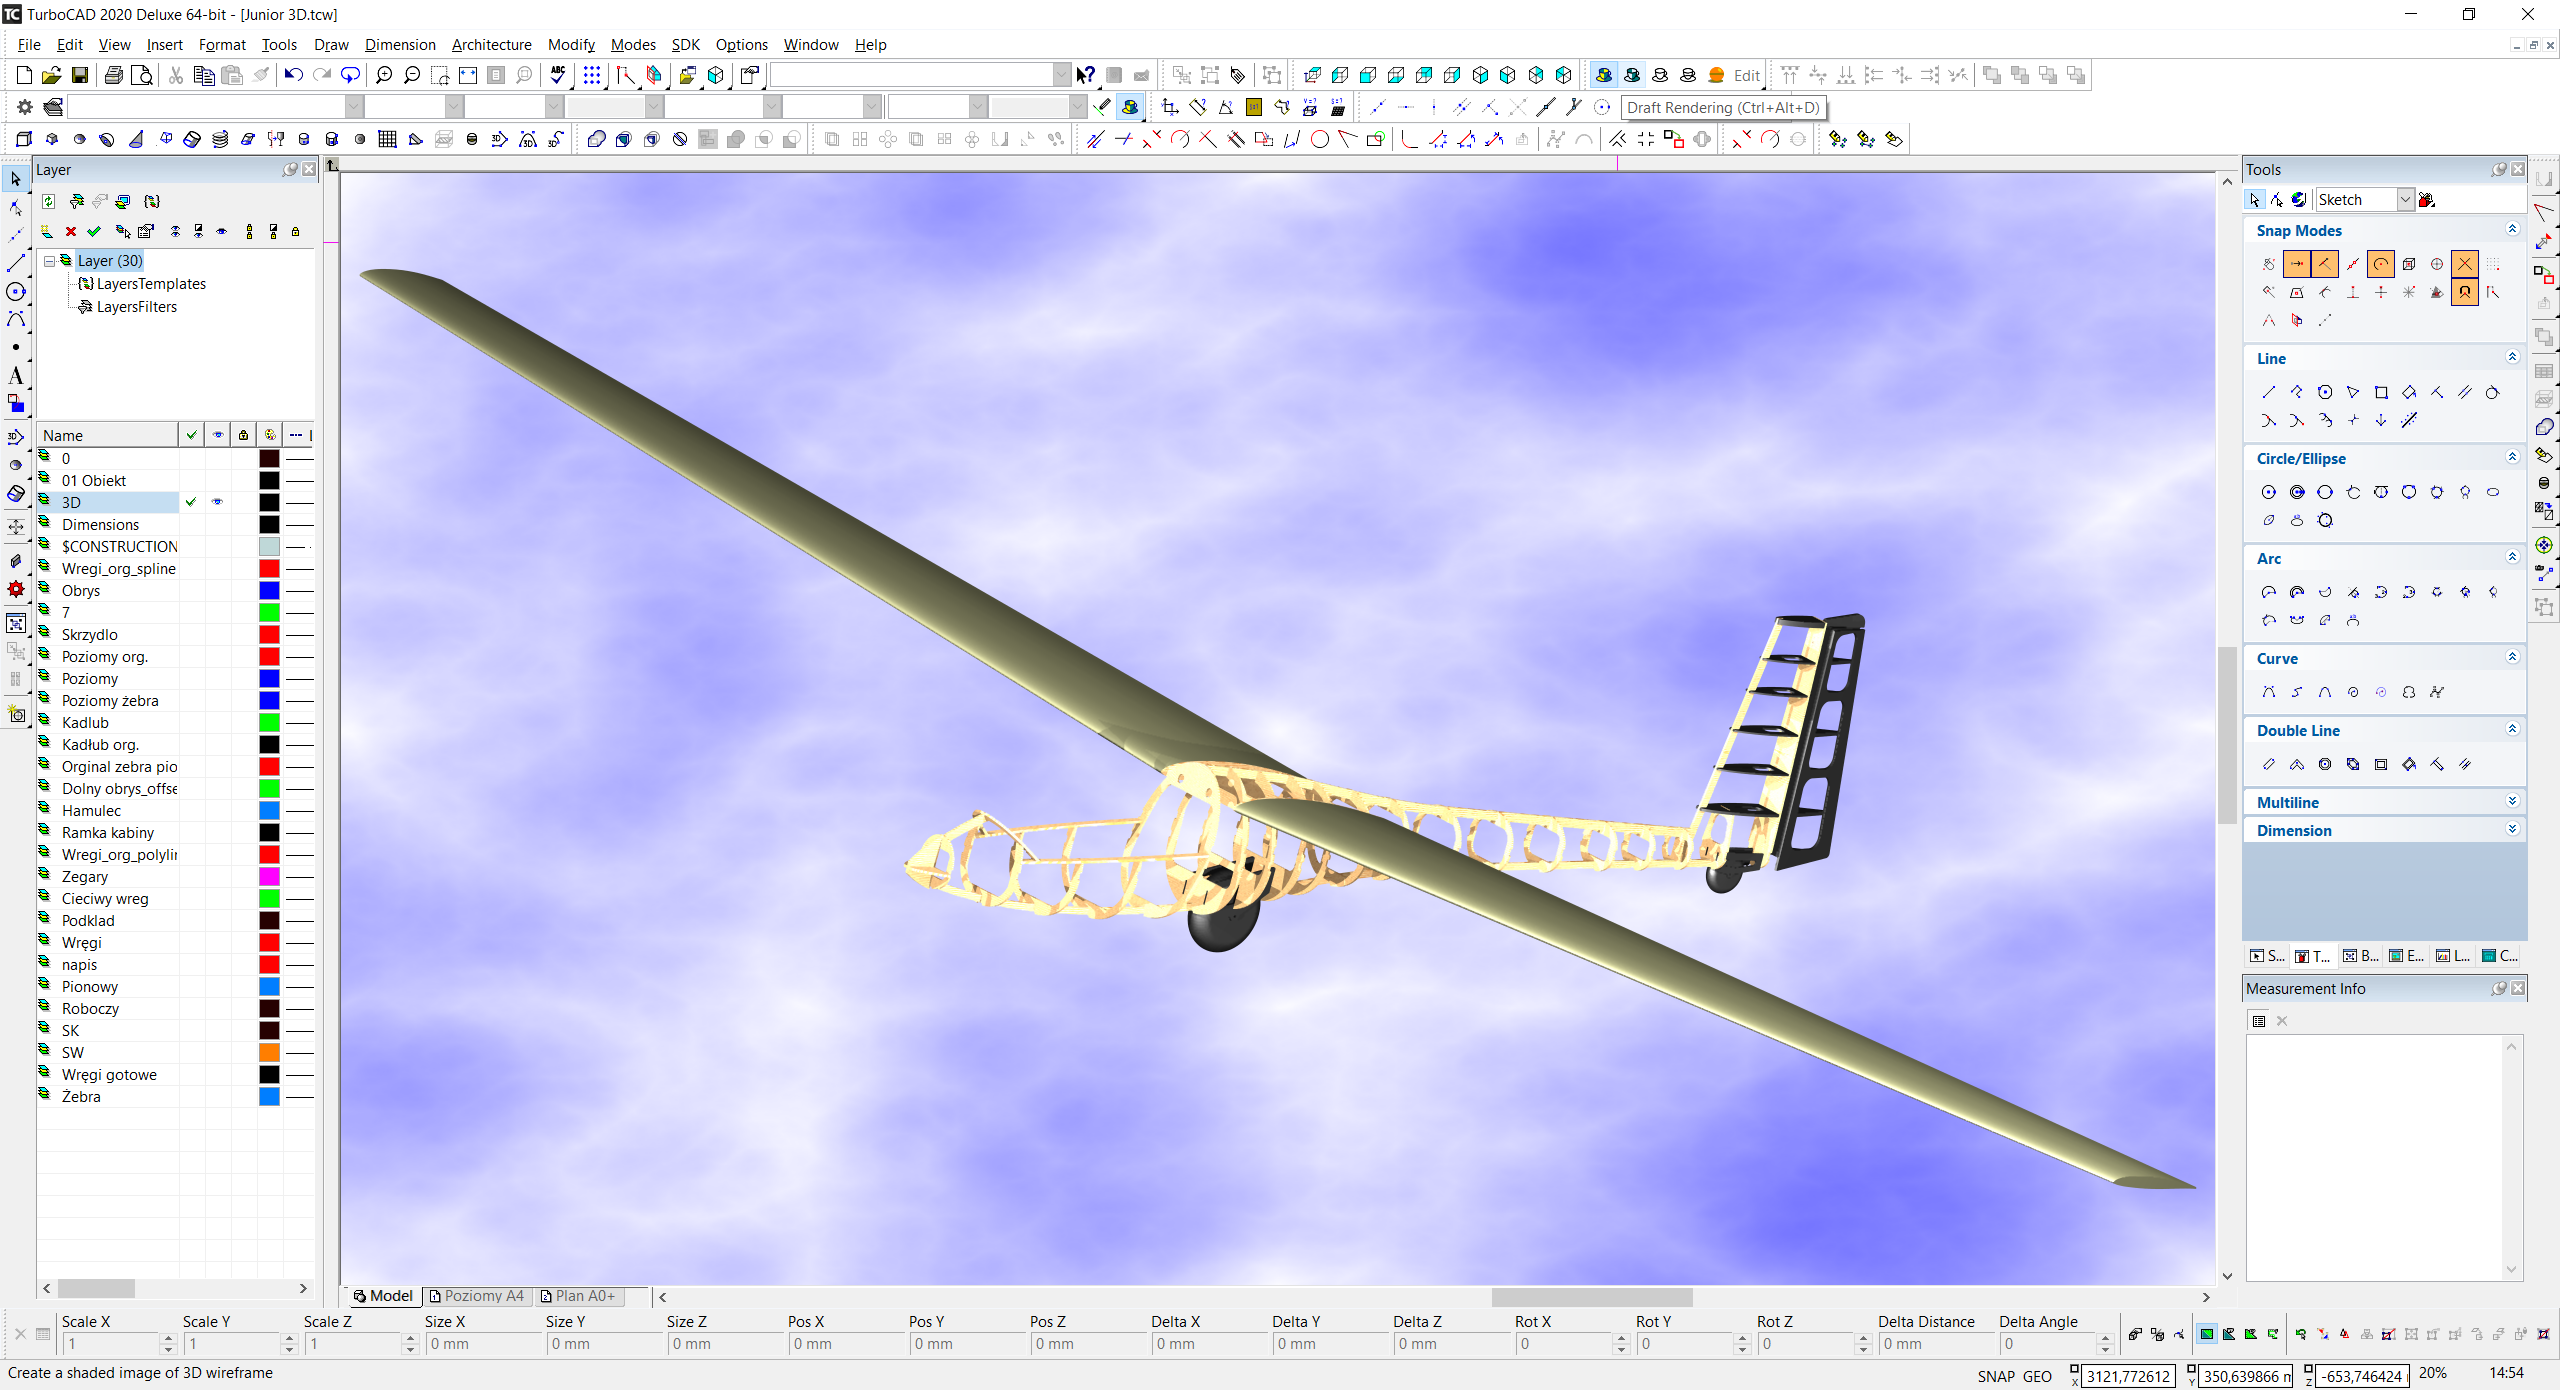Click the Save file icon
The image size is (2560, 1390).
(x=80, y=75)
